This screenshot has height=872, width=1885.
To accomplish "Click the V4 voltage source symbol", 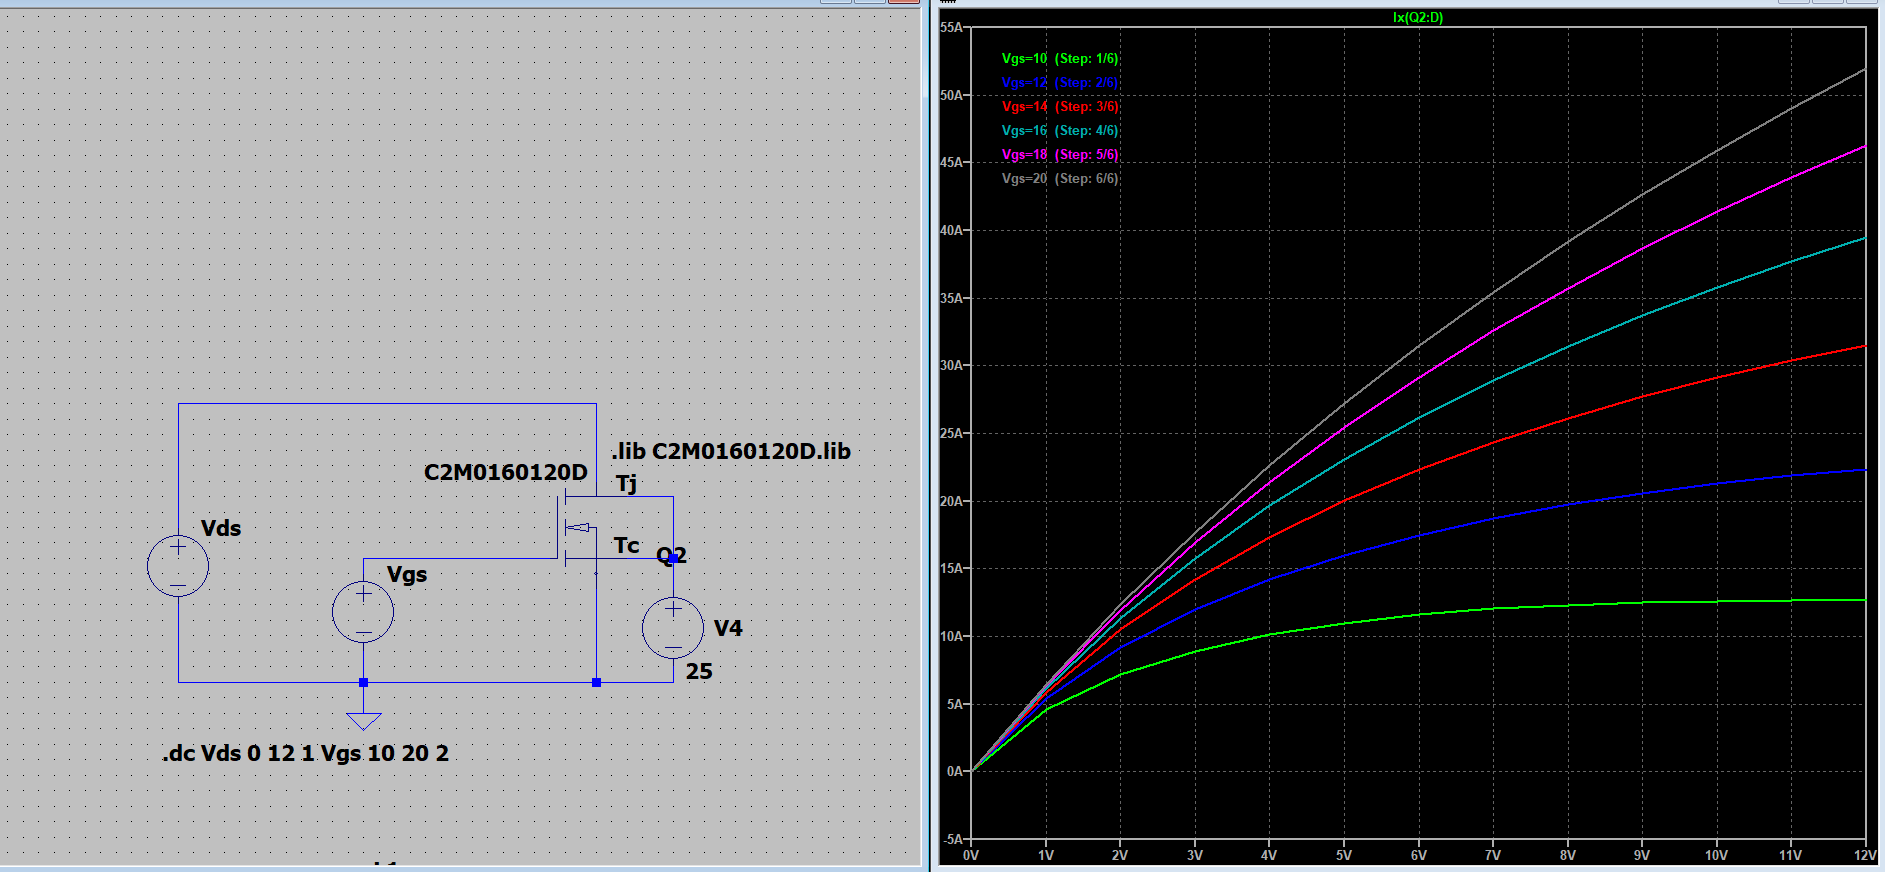I will point(673,628).
